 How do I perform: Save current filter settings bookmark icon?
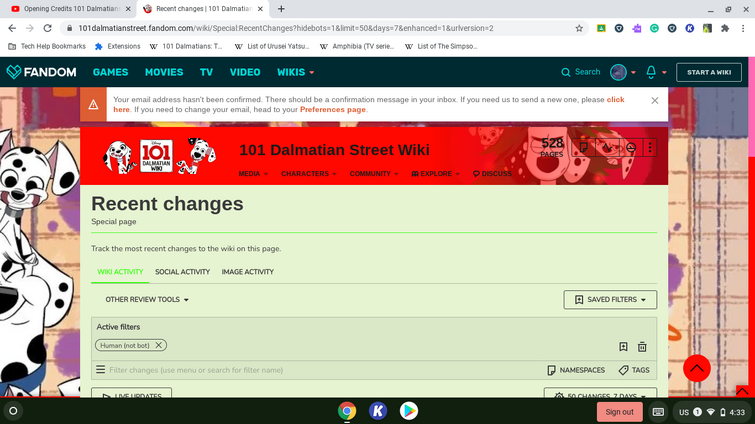(623, 347)
